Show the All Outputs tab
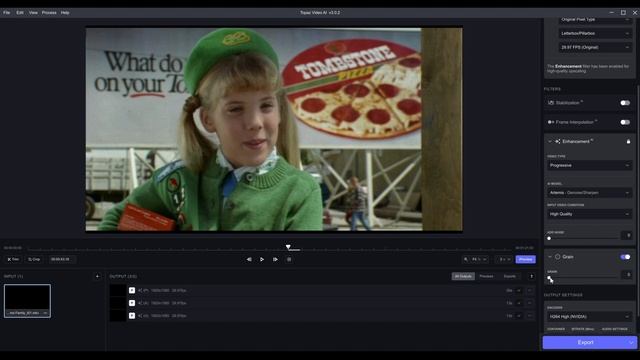This screenshot has height=360, width=640. point(463,276)
